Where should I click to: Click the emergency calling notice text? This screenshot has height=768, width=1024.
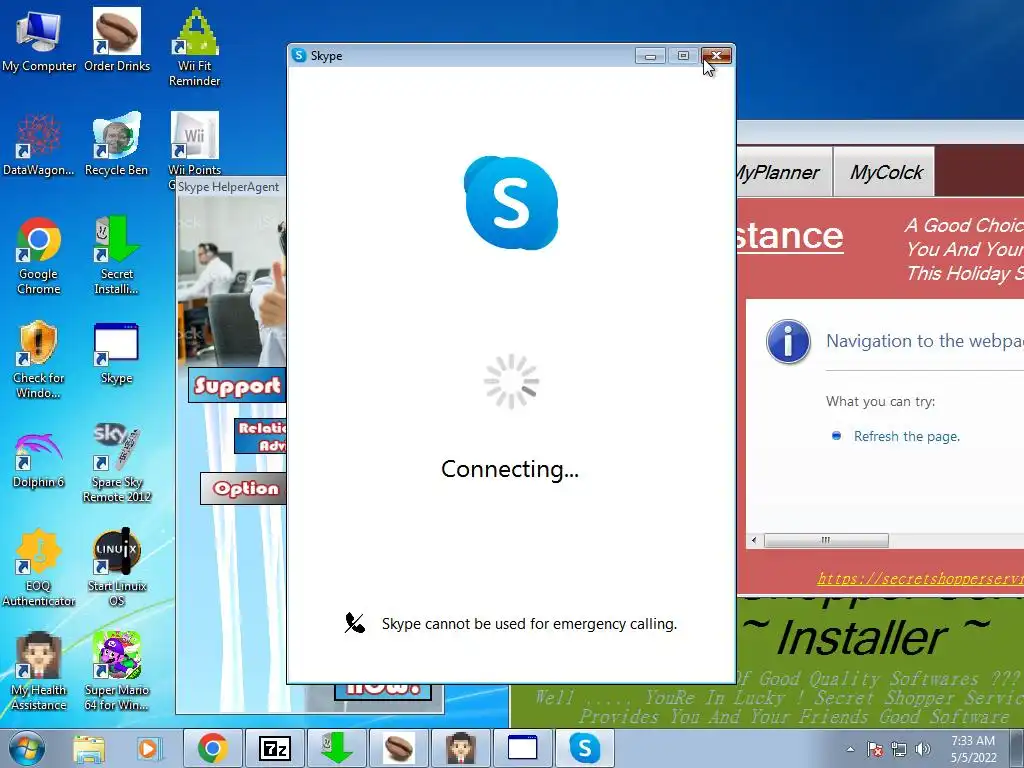point(529,624)
